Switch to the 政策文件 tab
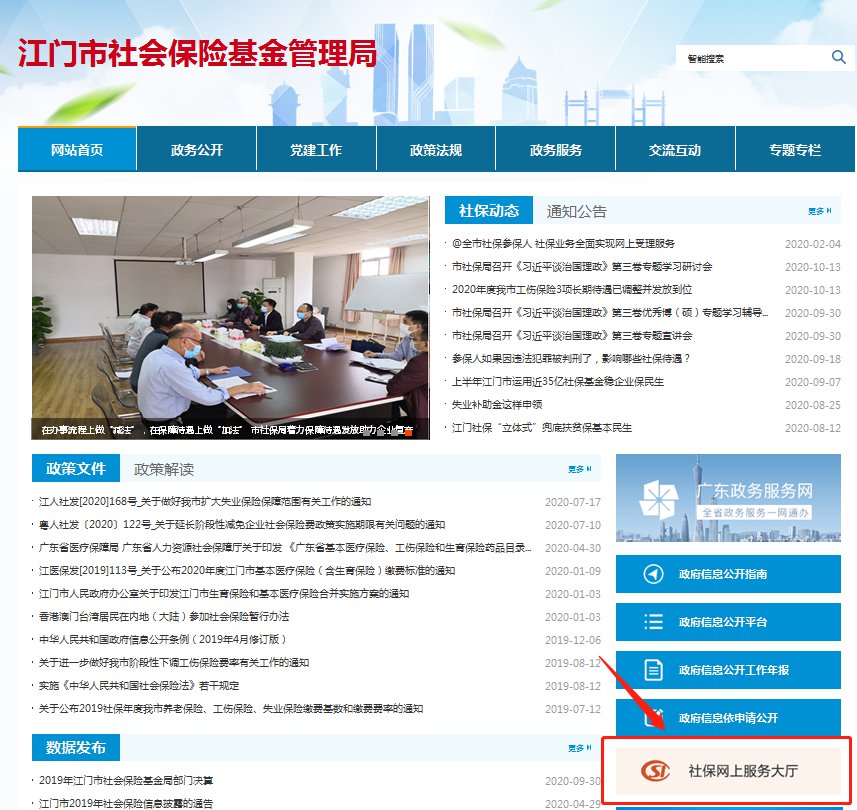Image resolution: width=857 pixels, height=810 pixels. click(x=76, y=468)
